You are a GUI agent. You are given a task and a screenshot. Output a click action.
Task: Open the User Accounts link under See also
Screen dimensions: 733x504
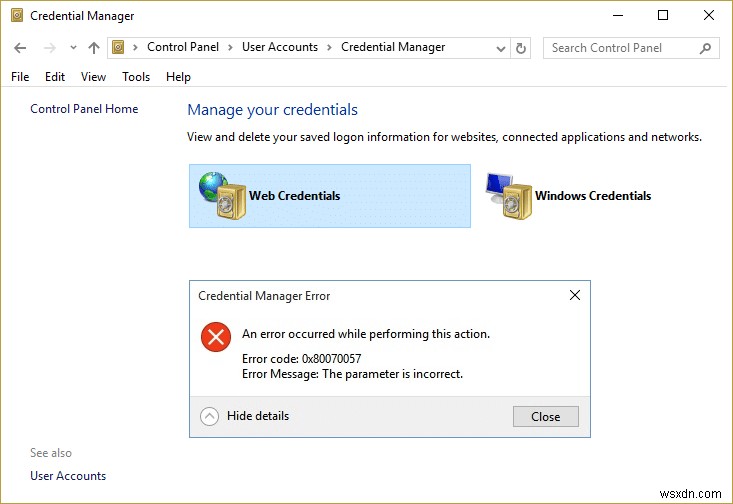coord(68,476)
